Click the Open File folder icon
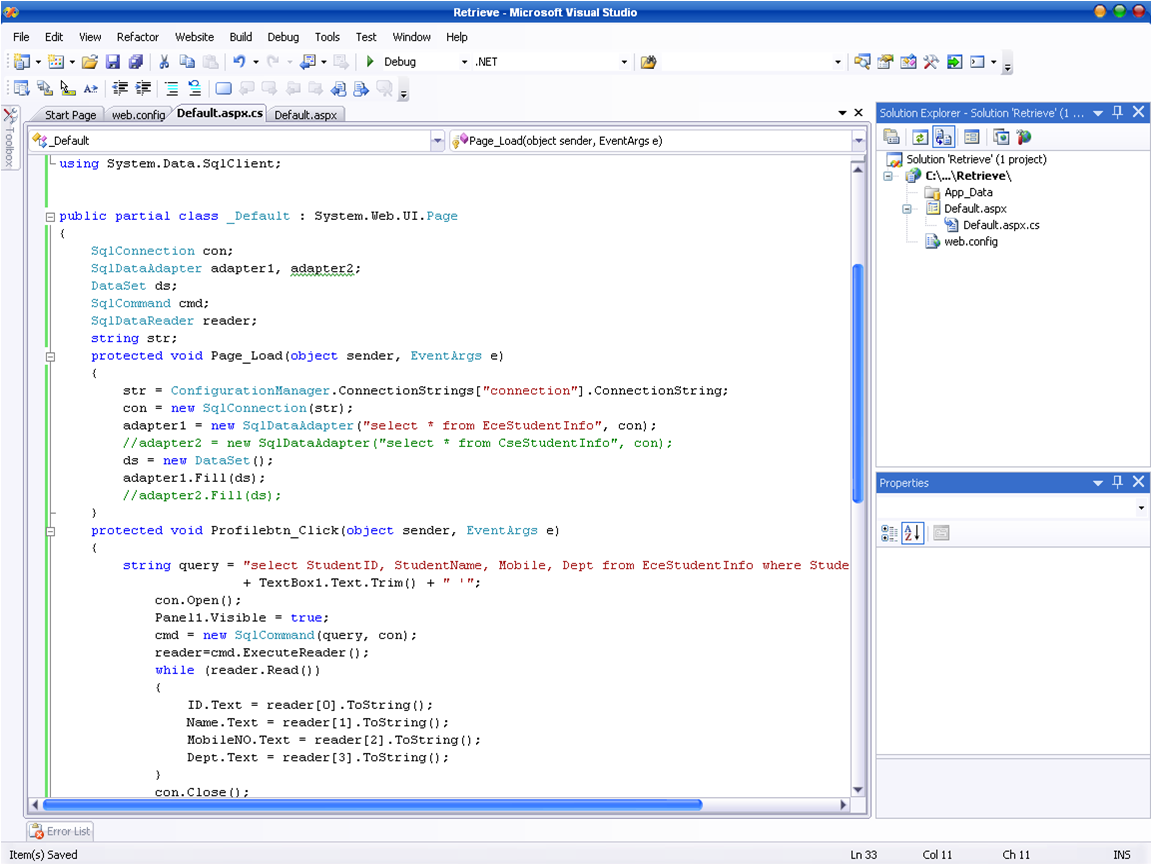This screenshot has width=1152, height=865. click(x=90, y=62)
